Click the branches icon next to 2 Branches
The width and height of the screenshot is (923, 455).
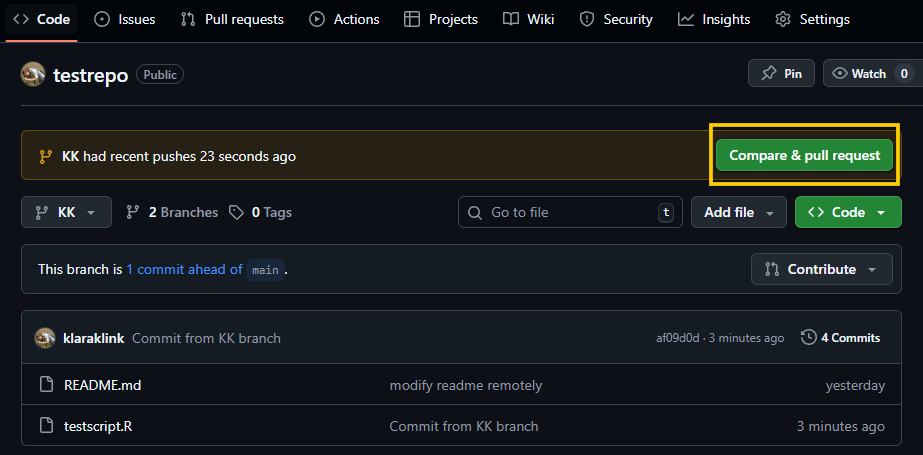[132, 212]
